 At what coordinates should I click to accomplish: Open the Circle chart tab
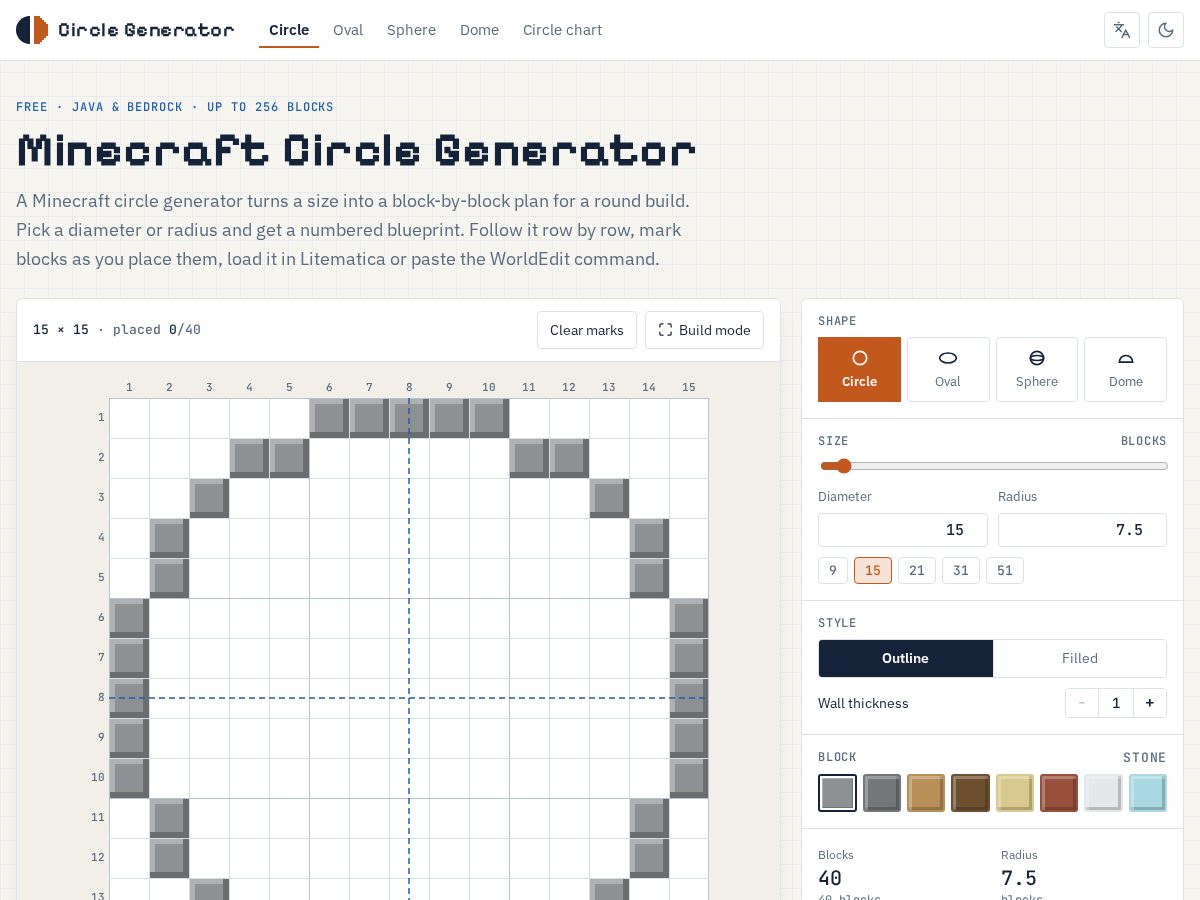[563, 30]
